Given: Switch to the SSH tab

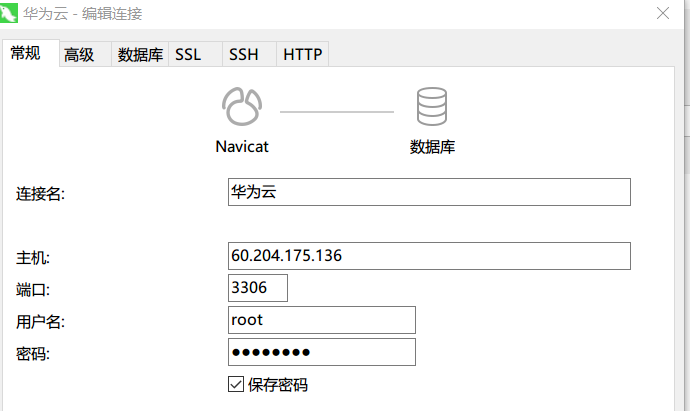Looking at the screenshot, I should pos(249,55).
